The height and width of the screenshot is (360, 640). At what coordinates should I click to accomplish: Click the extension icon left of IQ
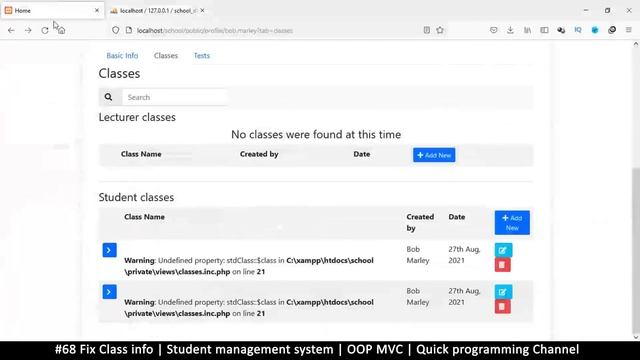561,30
